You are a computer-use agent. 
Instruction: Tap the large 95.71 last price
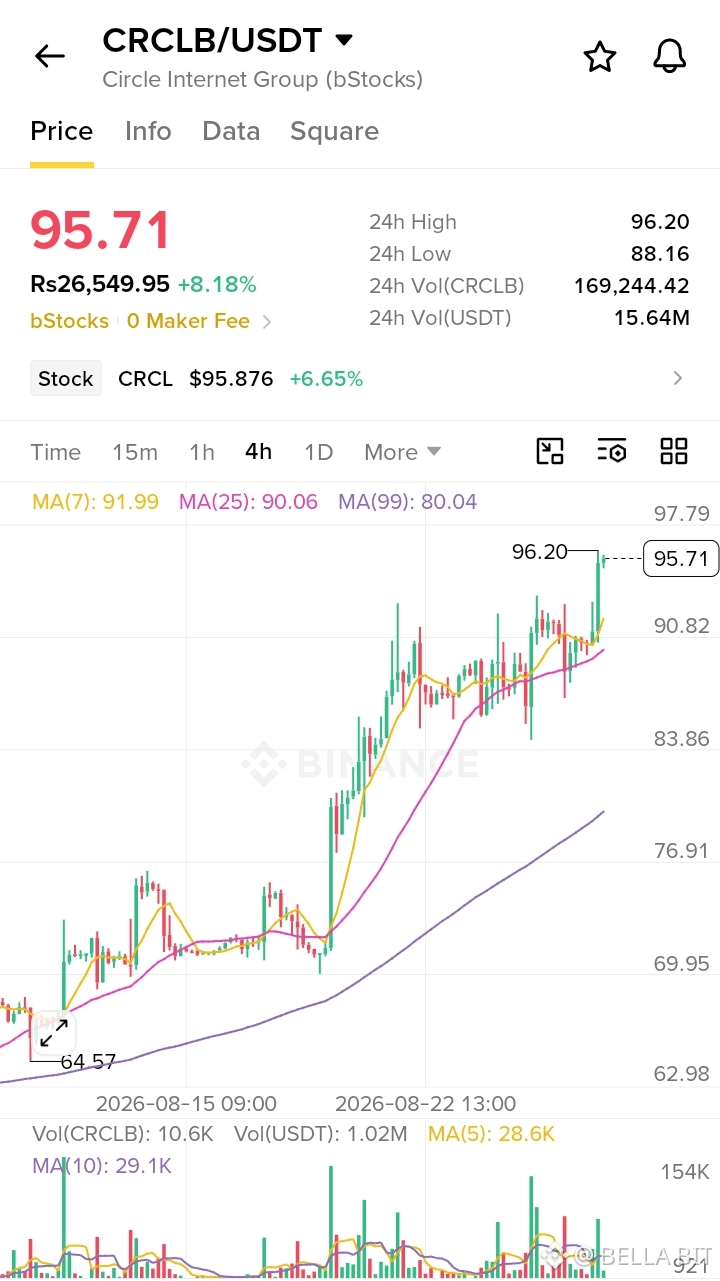(x=100, y=231)
